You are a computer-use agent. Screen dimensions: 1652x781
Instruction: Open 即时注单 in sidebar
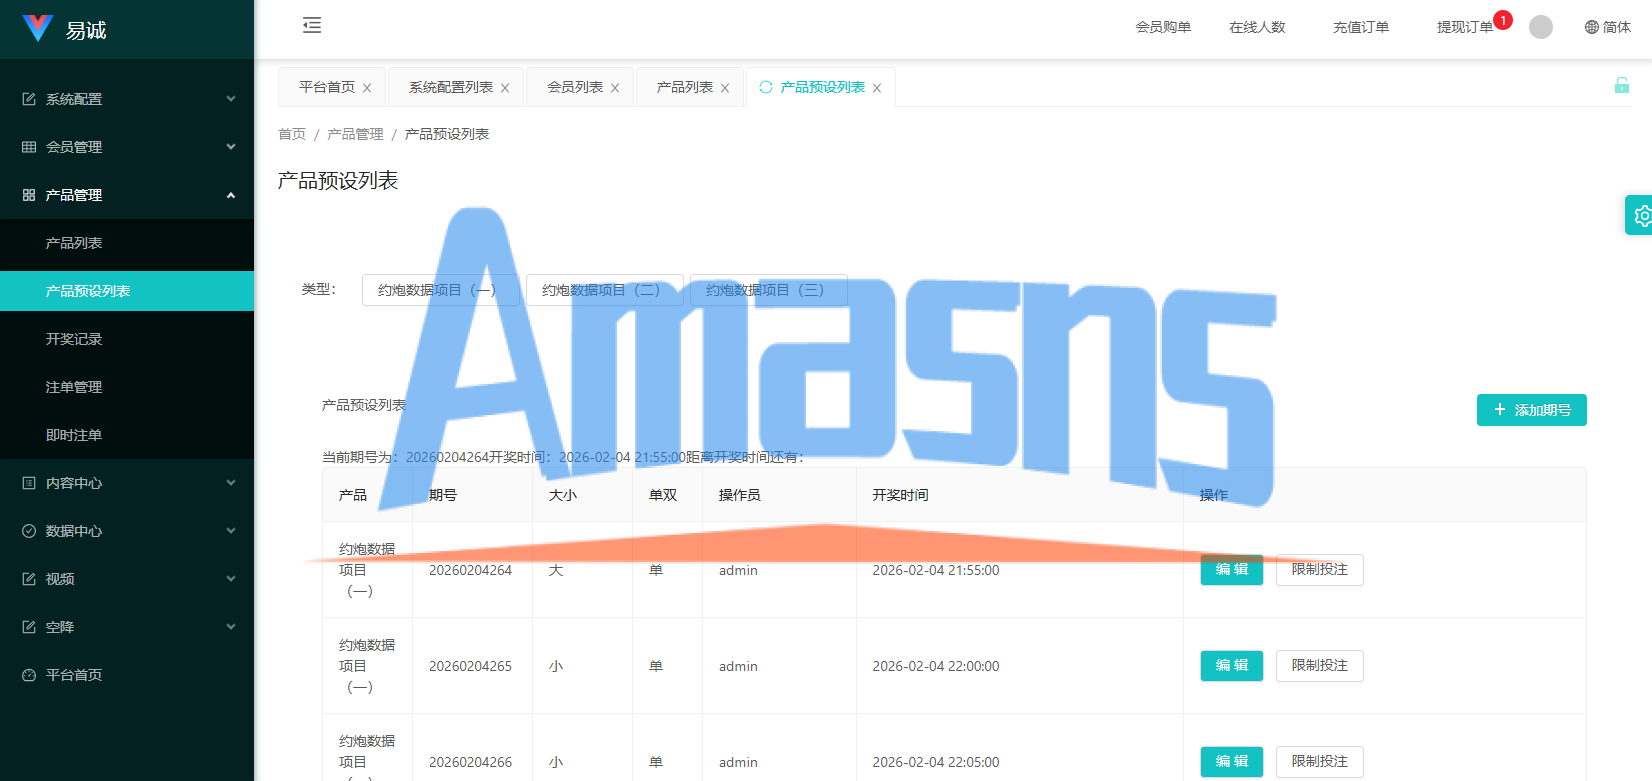[x=127, y=435]
